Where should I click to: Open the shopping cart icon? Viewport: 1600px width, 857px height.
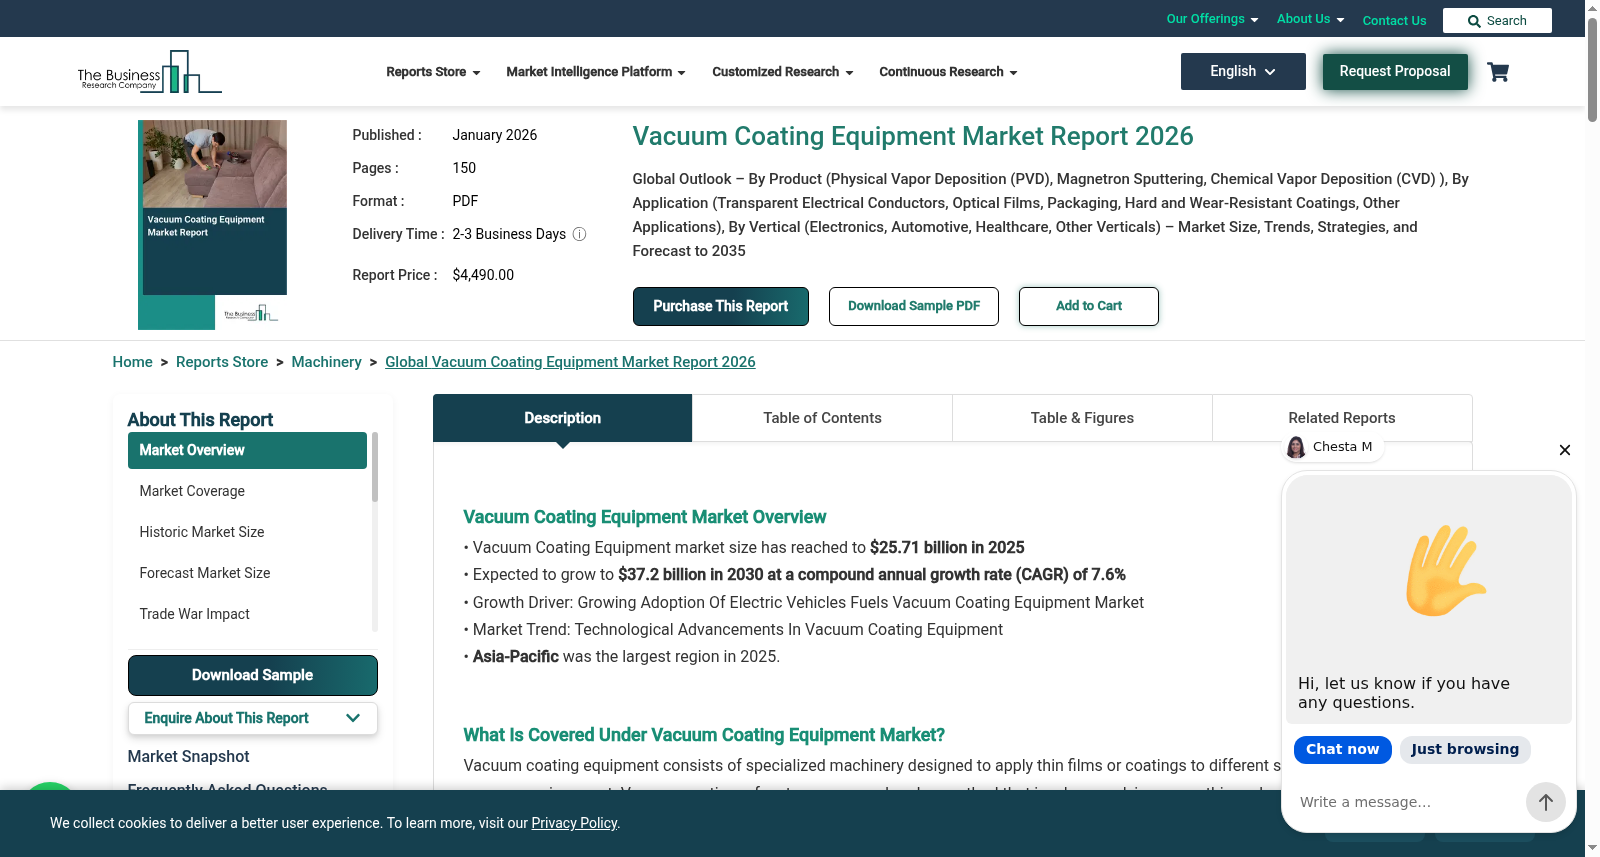(x=1498, y=72)
